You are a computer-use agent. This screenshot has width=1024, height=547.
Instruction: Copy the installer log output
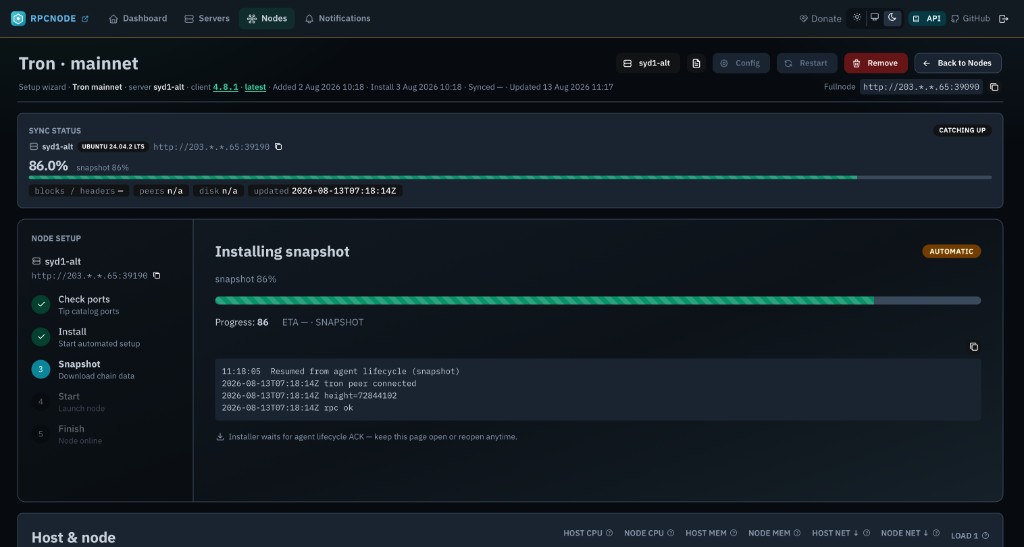click(x=974, y=347)
